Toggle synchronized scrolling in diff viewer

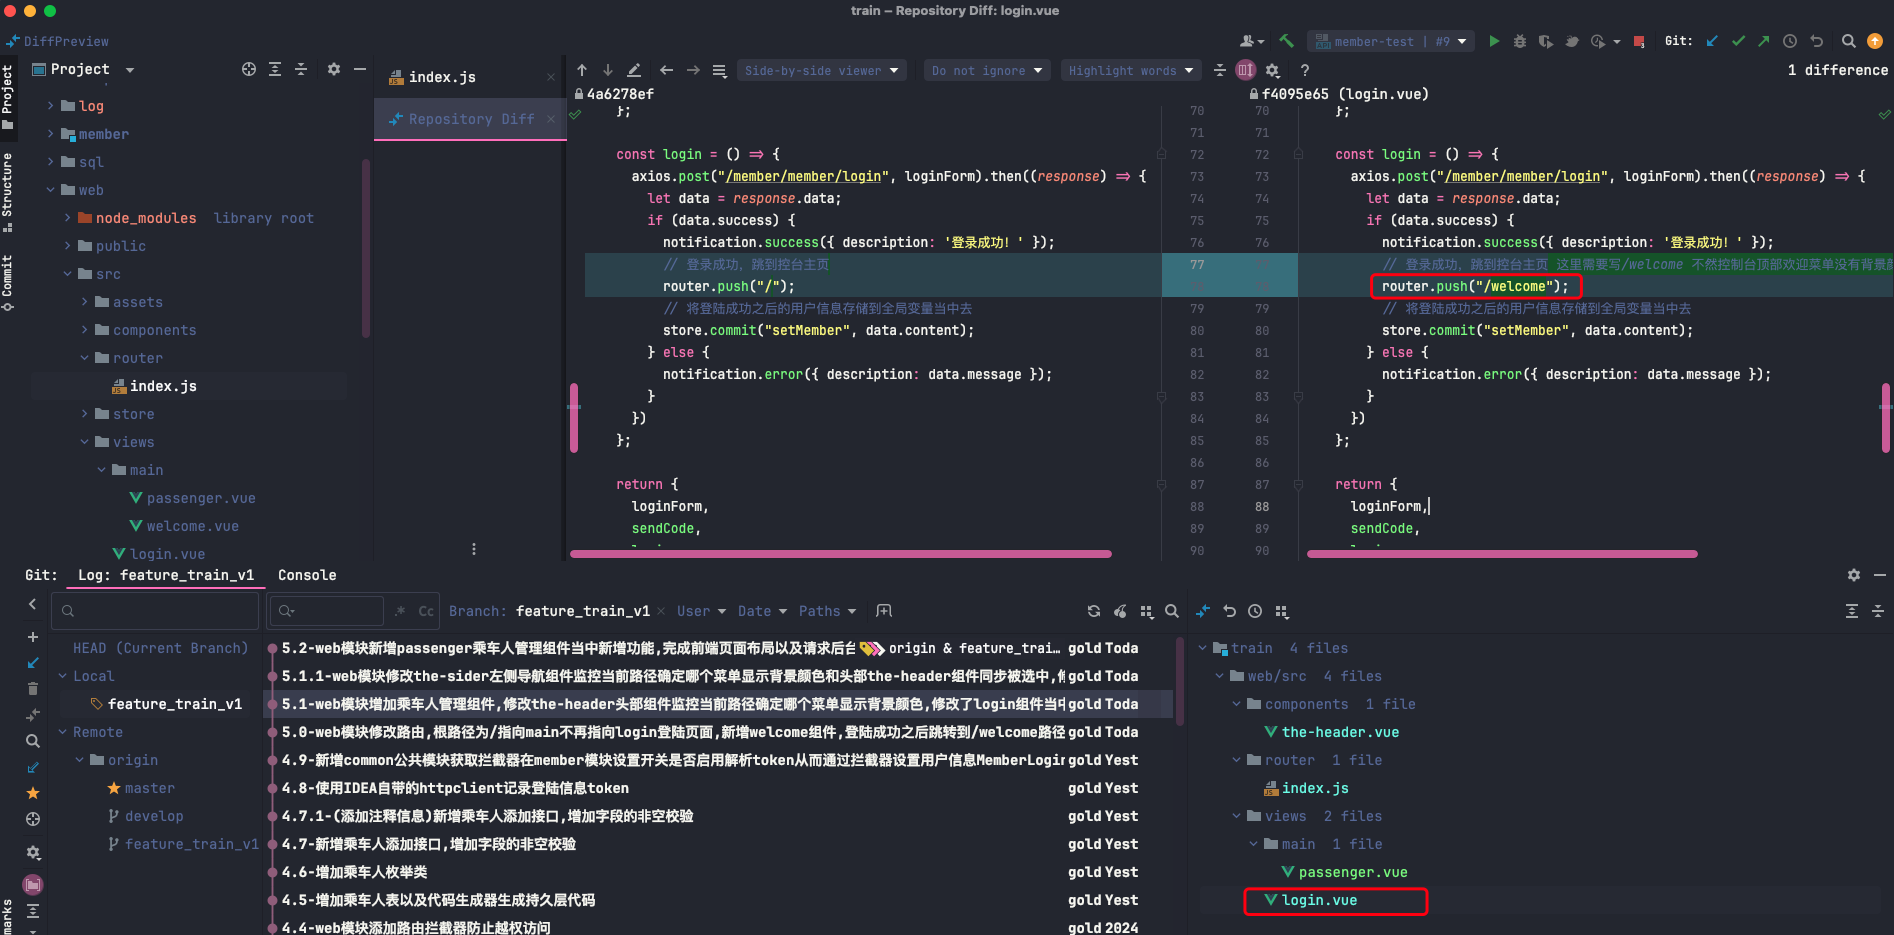[x=1245, y=70]
